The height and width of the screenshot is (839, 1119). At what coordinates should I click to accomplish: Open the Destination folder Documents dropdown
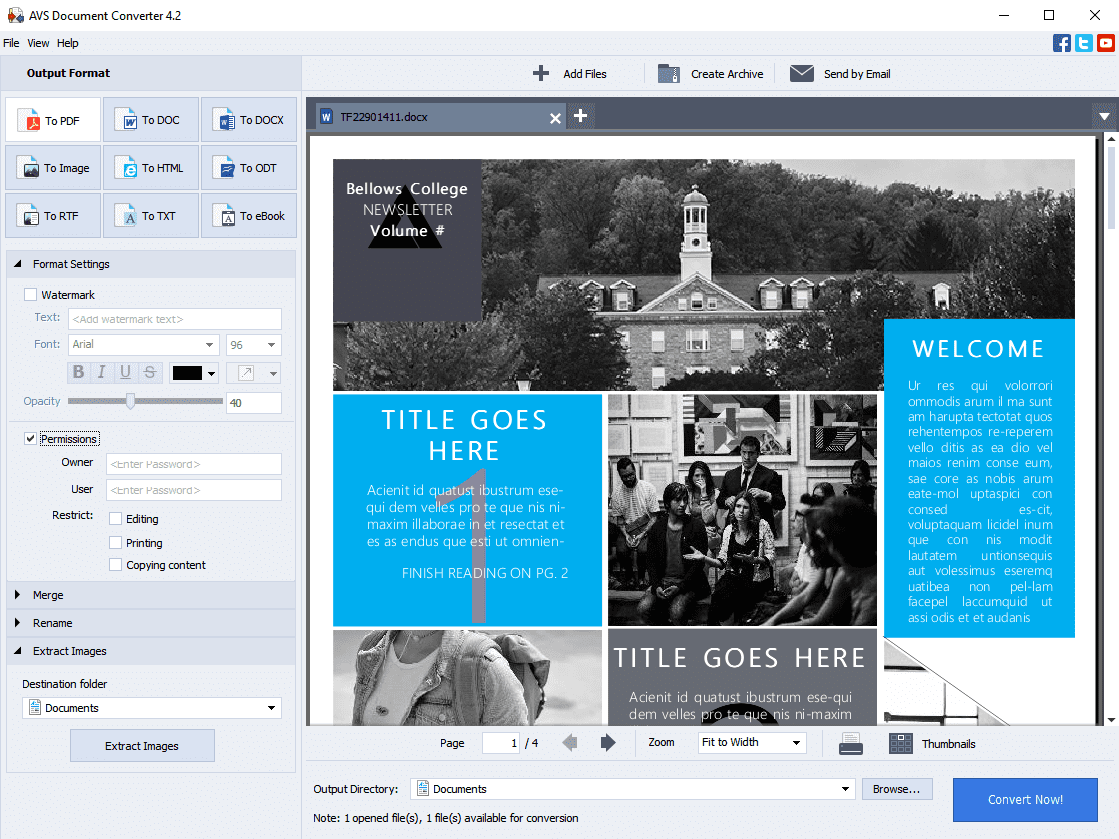(x=152, y=708)
